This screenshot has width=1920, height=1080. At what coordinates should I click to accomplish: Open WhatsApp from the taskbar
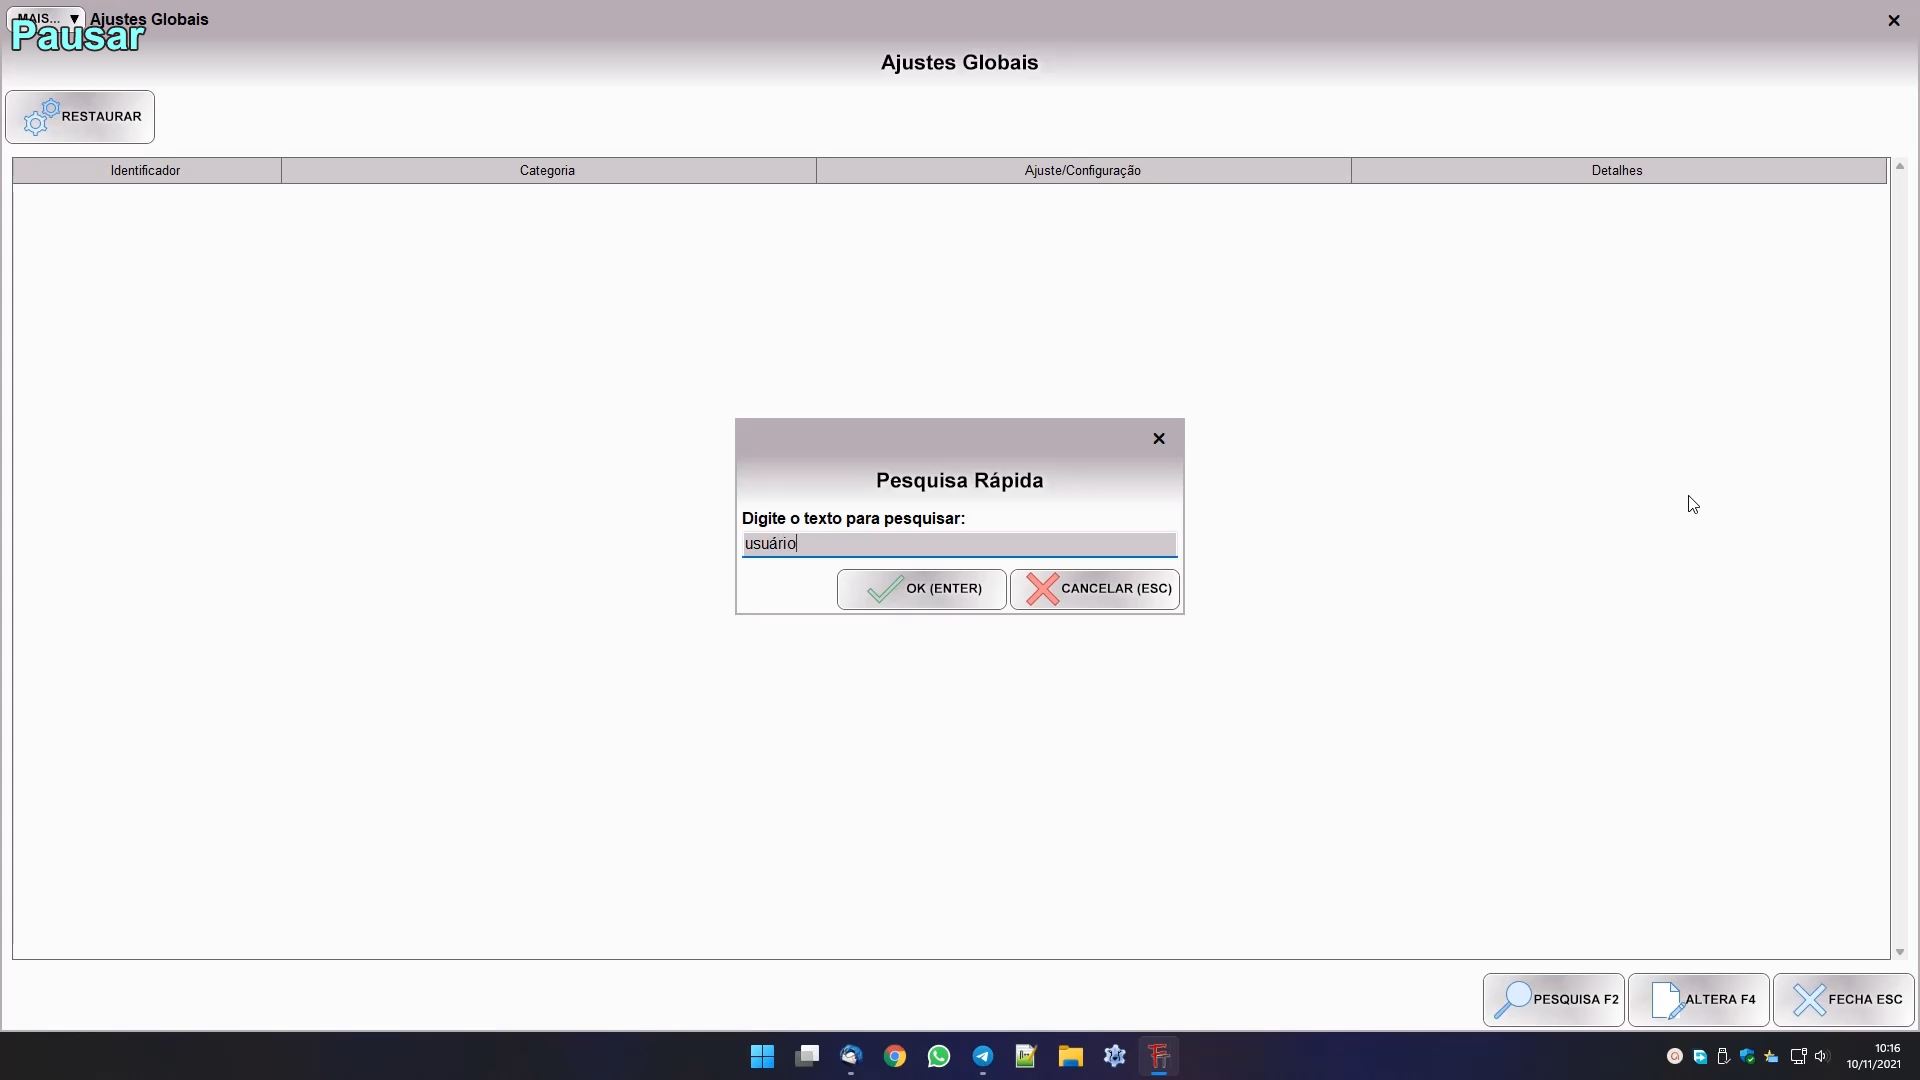click(938, 1056)
